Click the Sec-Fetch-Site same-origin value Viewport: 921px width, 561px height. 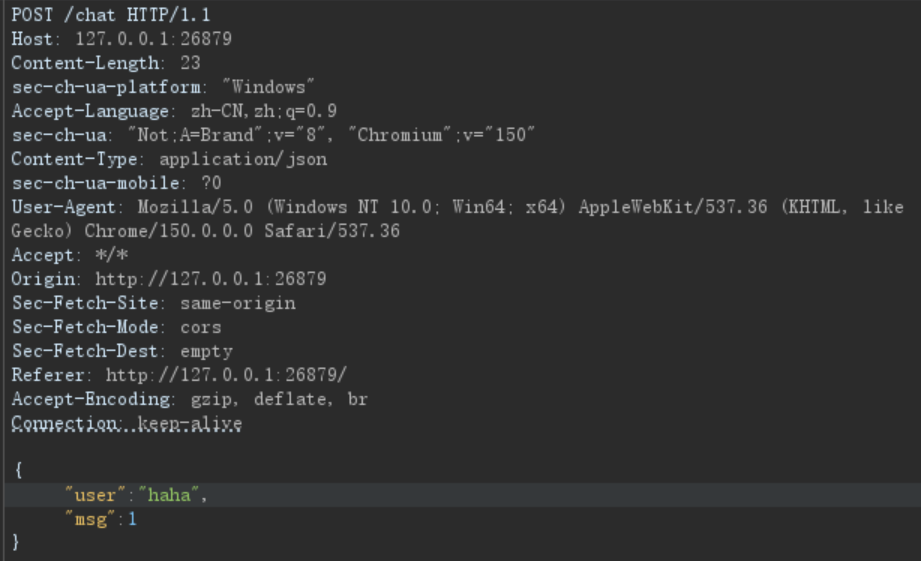pos(238,303)
